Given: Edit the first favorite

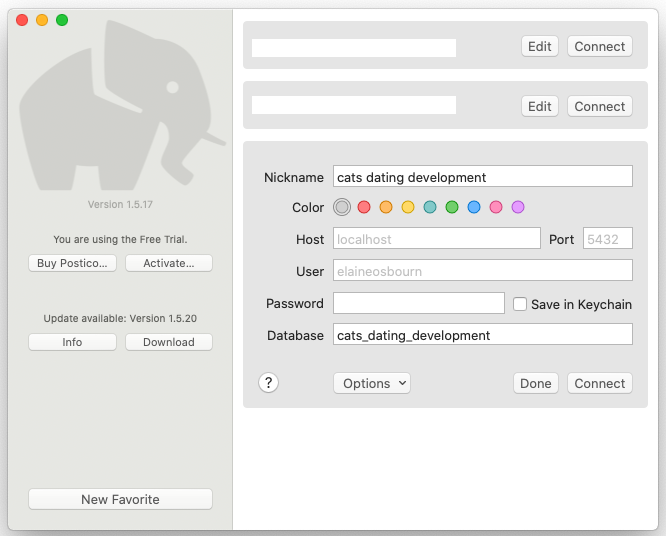Looking at the screenshot, I should click(540, 46).
